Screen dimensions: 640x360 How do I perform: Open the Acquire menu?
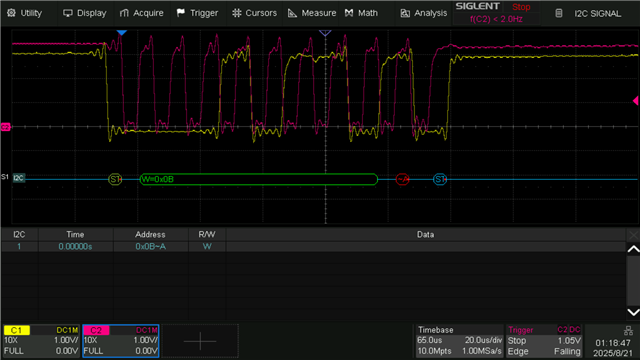pyautogui.click(x=141, y=13)
